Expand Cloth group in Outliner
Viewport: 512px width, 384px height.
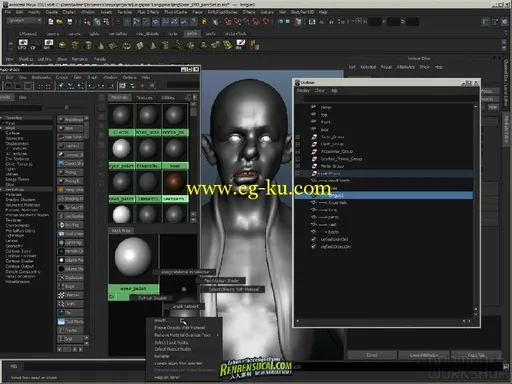298,144
